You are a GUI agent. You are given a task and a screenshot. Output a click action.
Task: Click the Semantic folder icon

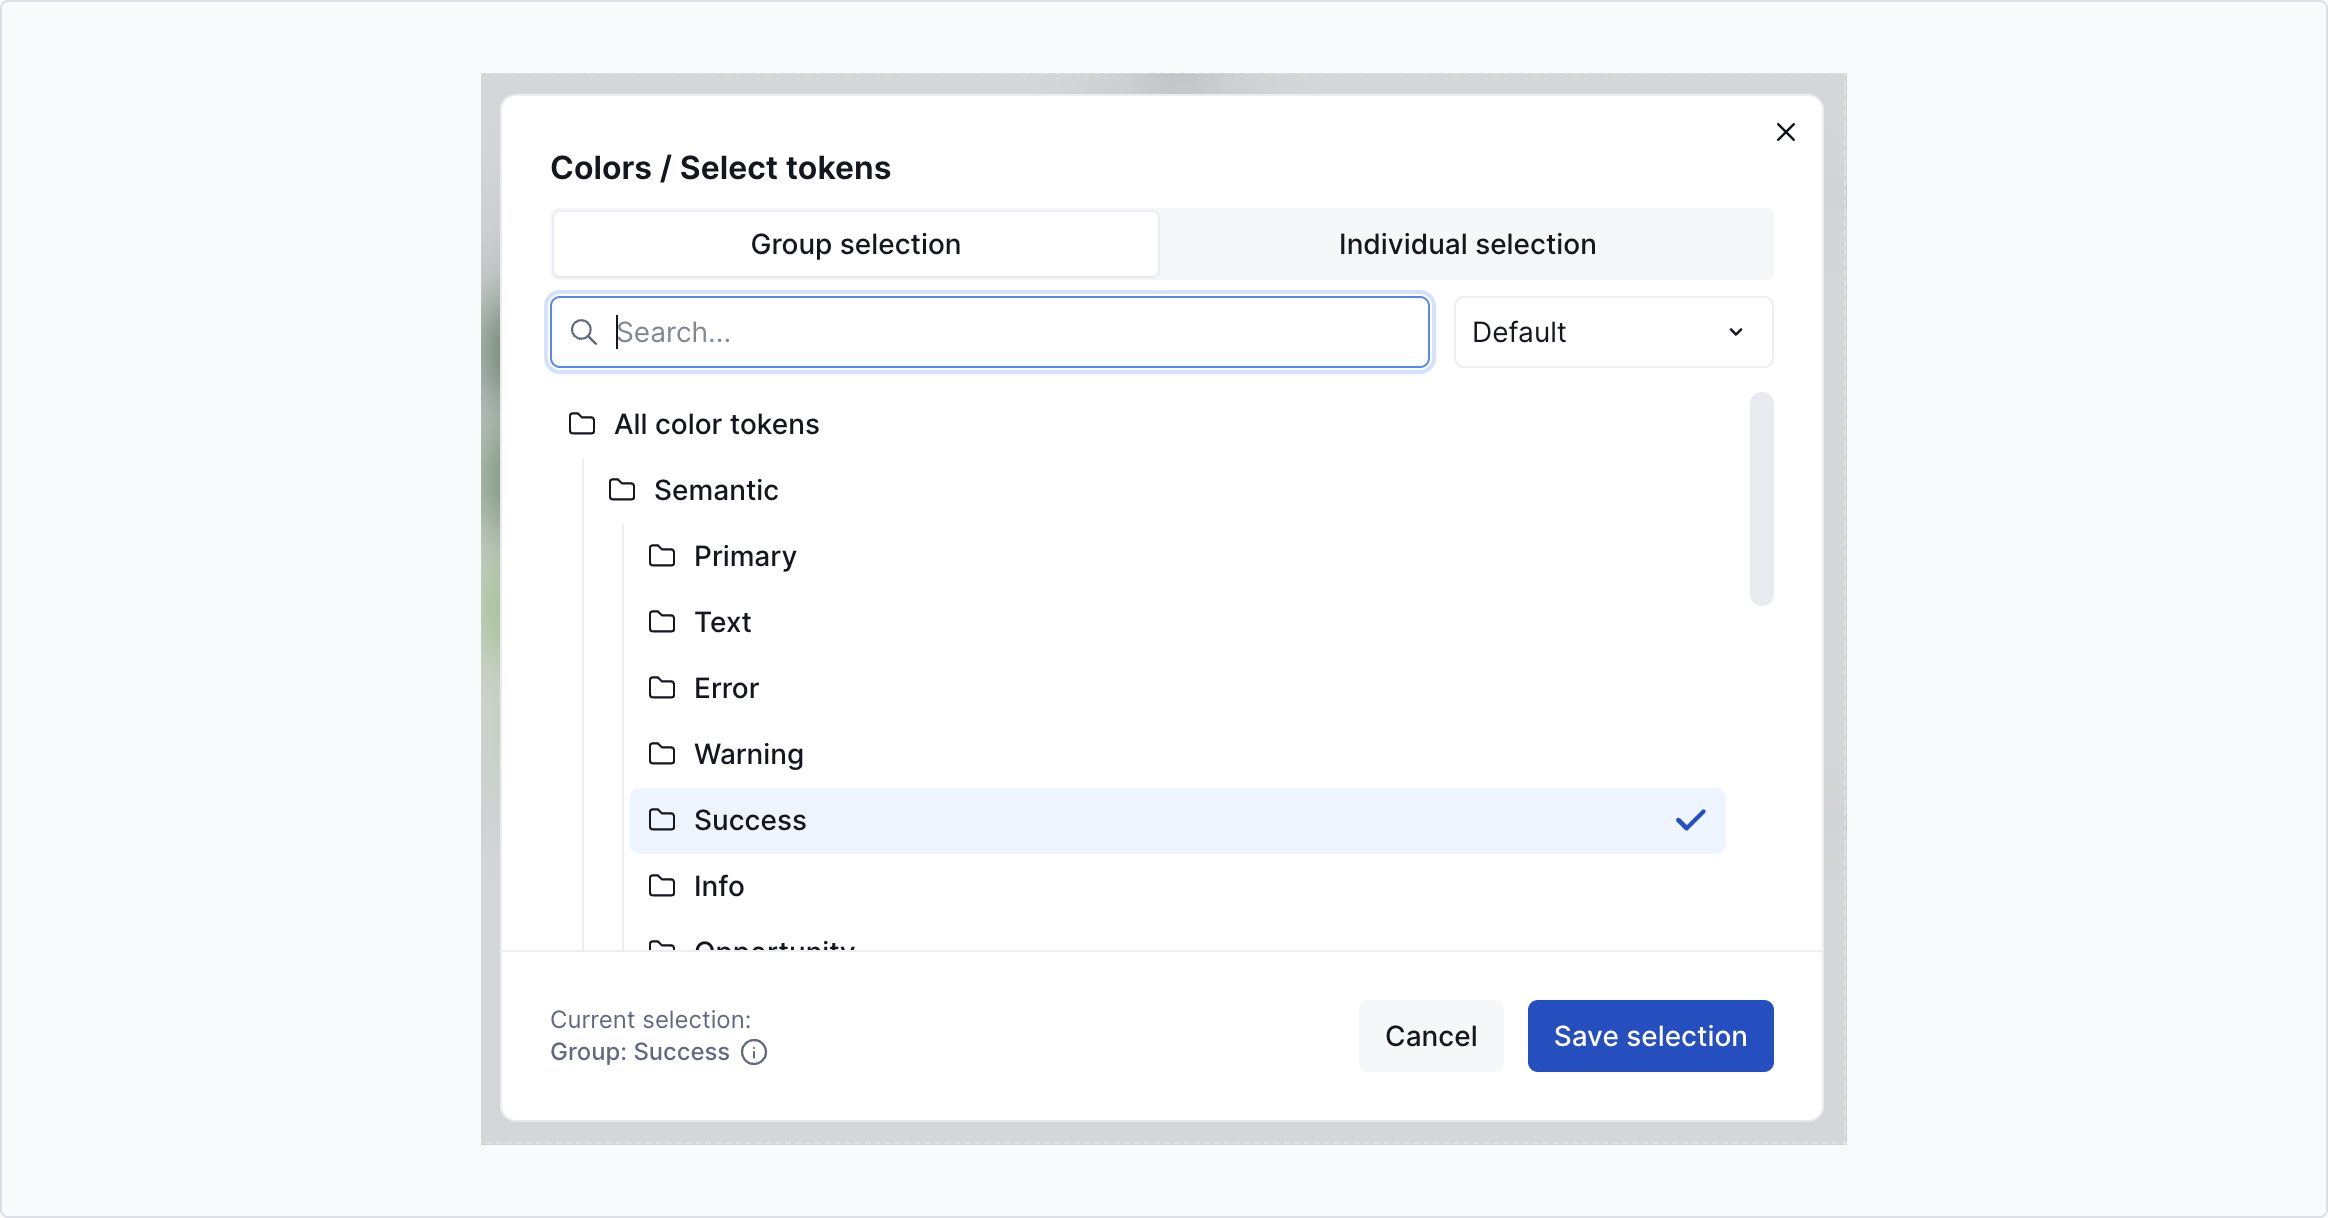622,490
